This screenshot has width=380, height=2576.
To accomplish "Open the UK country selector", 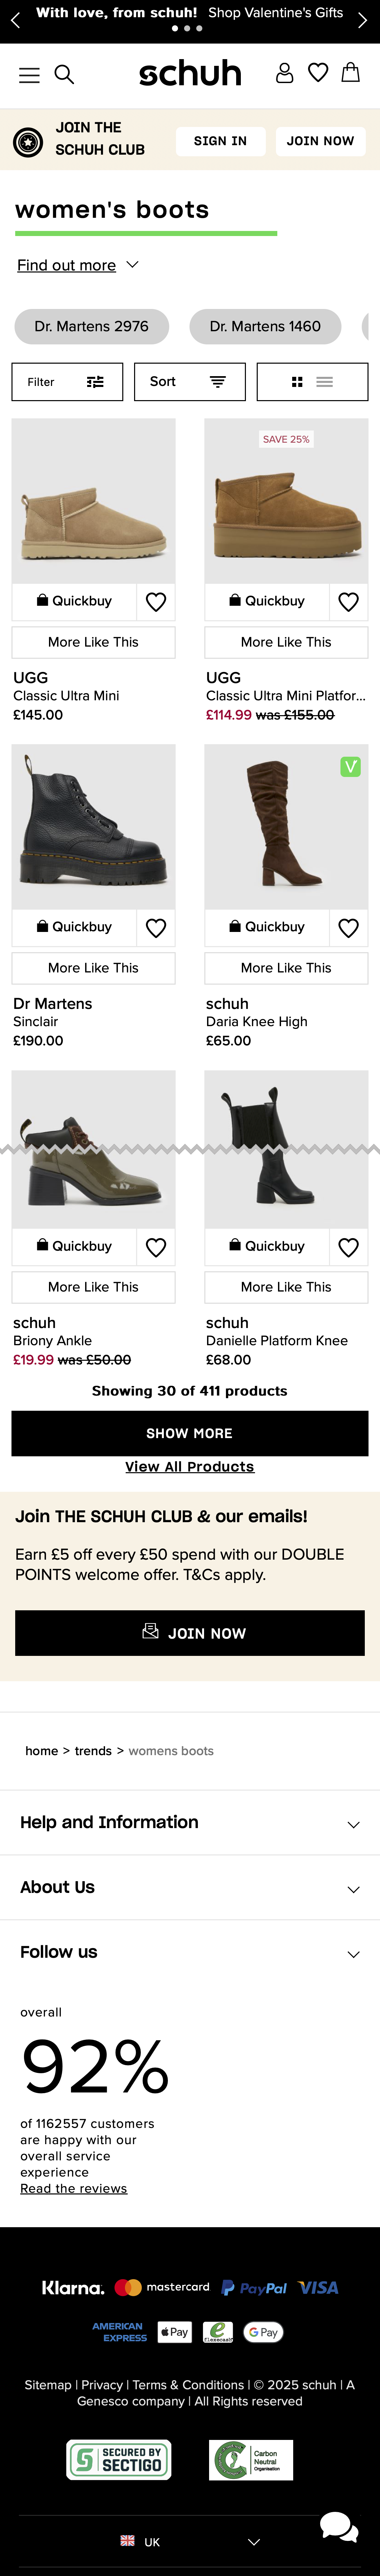I will 190,2541.
